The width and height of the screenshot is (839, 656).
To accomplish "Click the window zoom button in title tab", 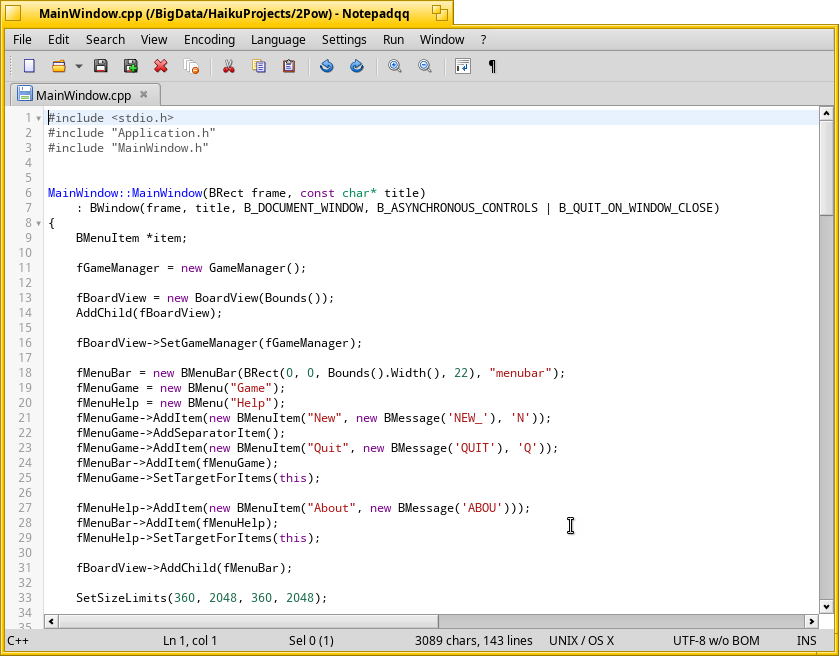I will click(439, 13).
